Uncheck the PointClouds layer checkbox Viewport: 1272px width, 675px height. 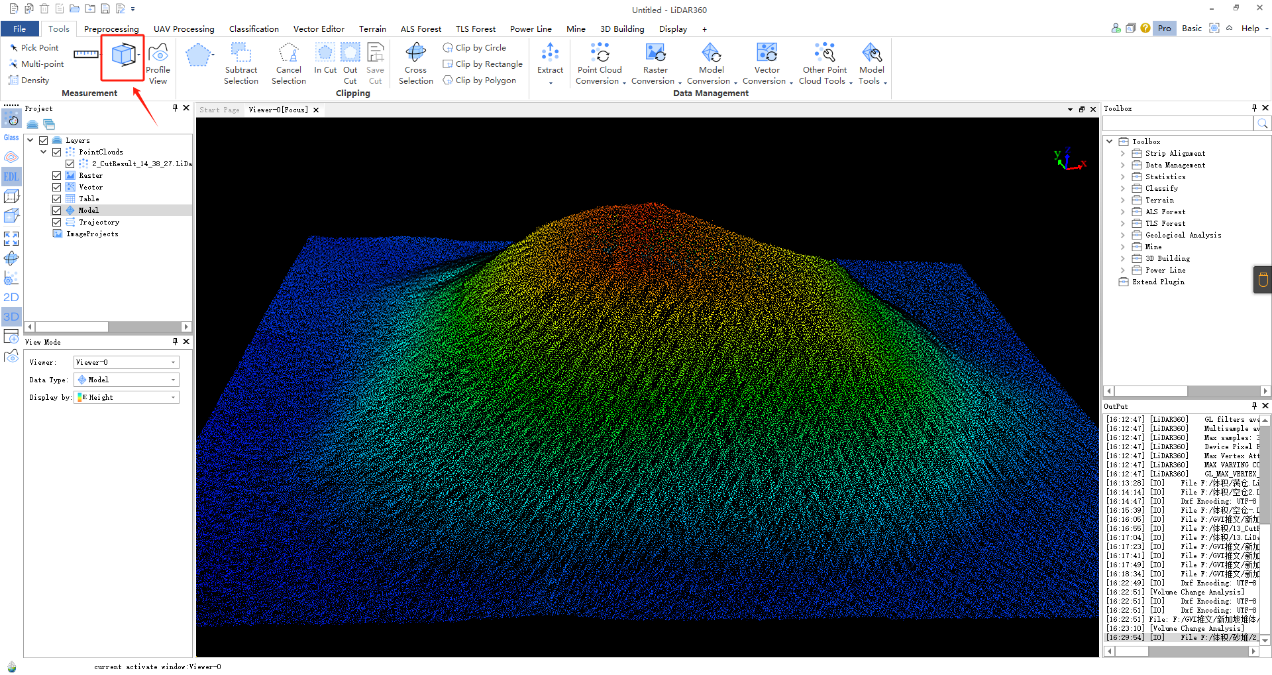pyautogui.click(x=56, y=152)
